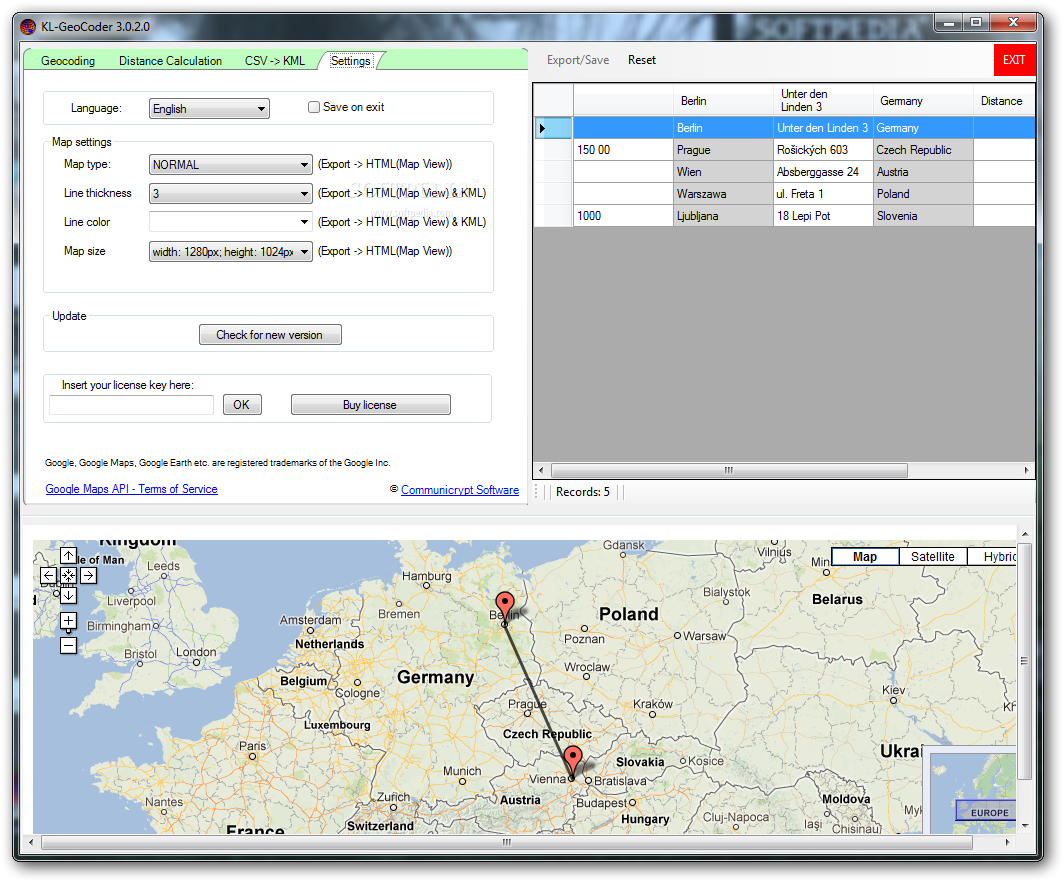Click the Germany column header
1064x882 pixels.
coord(923,101)
